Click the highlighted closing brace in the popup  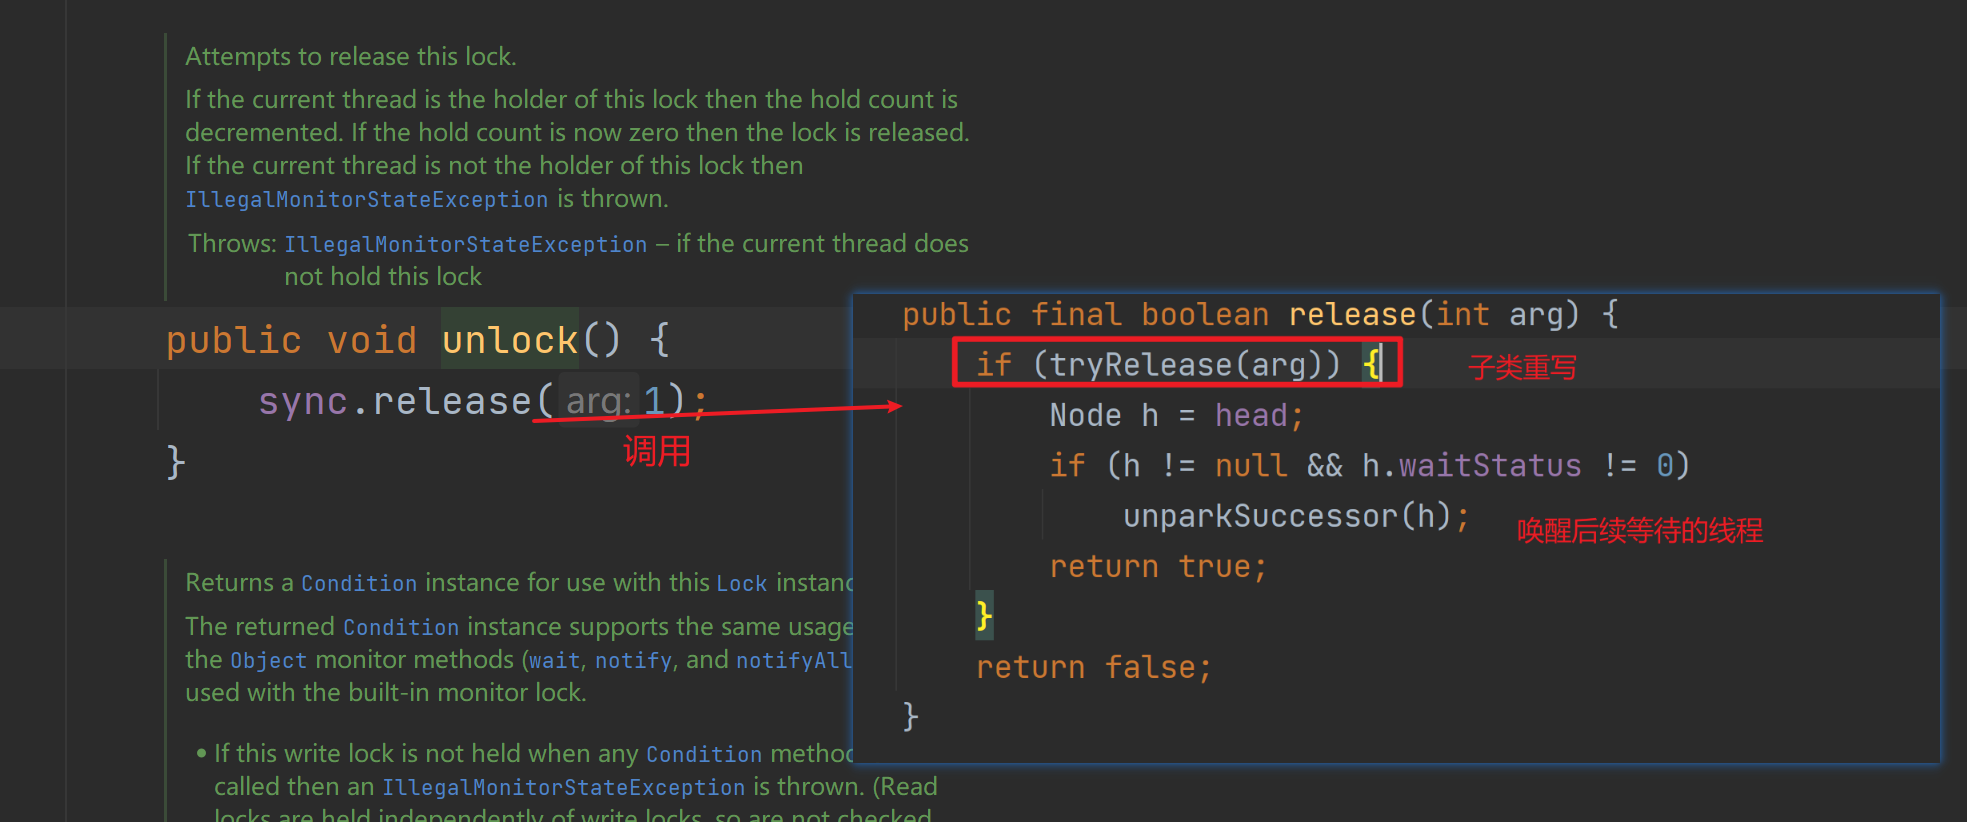click(x=985, y=615)
